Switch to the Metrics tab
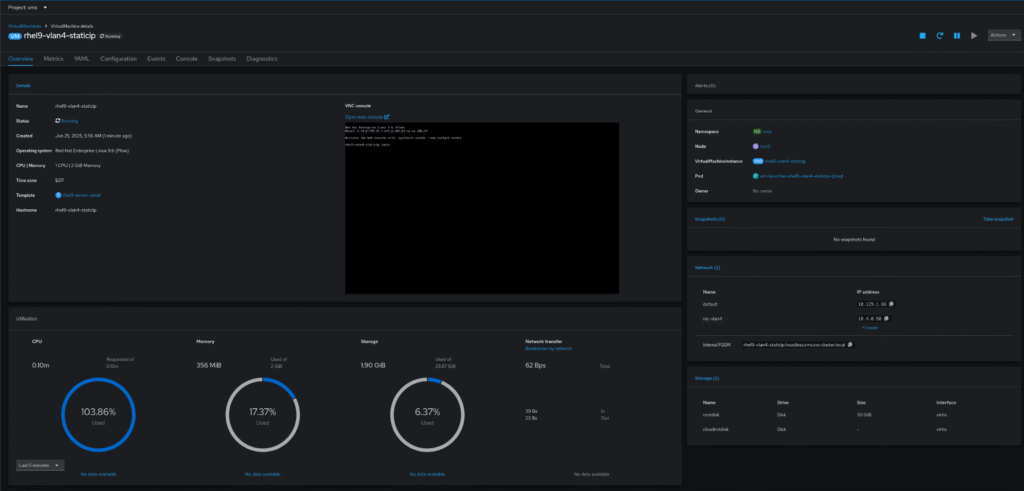The image size is (1024, 491). pos(54,59)
